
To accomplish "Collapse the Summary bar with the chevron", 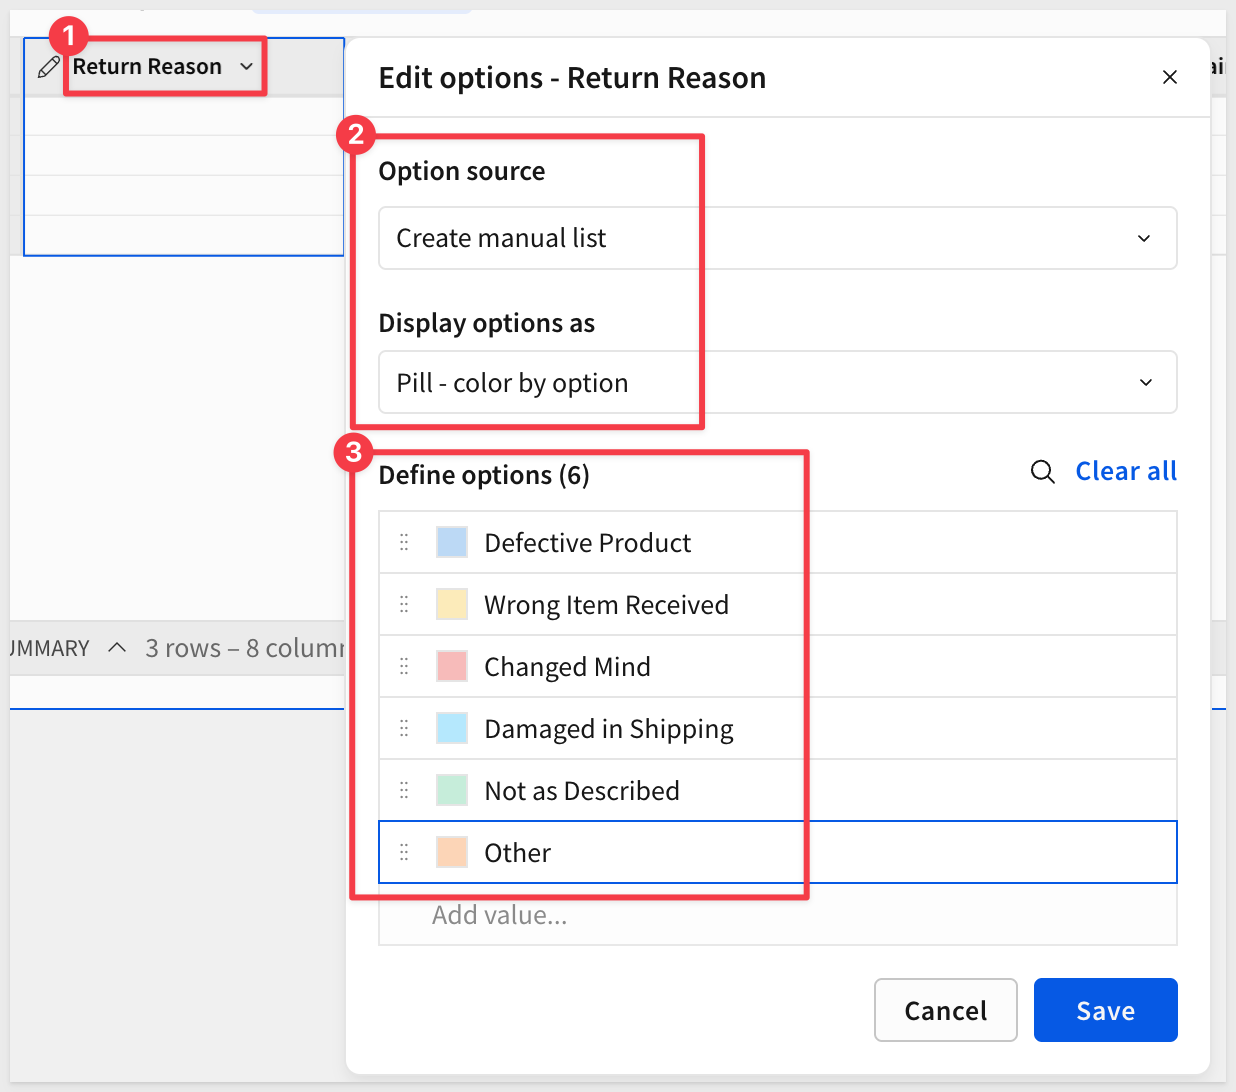I will 117,648.
